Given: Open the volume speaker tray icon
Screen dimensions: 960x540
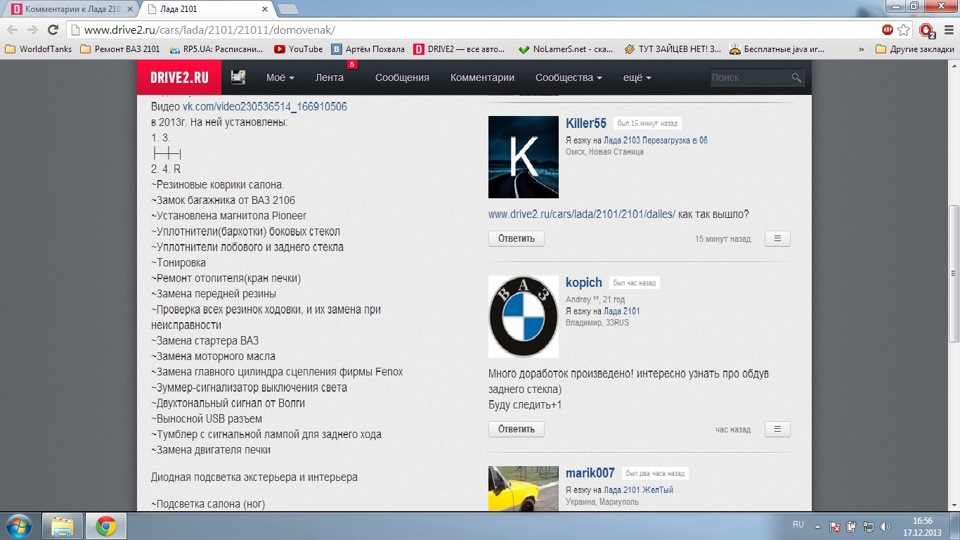Looking at the screenshot, I should [885, 526].
